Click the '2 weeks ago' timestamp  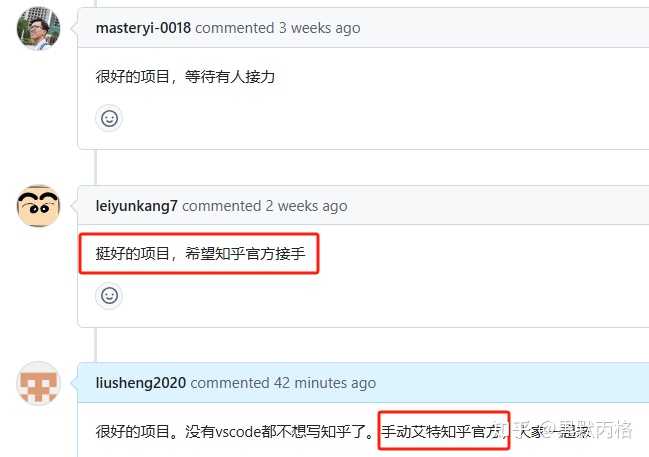coord(306,206)
